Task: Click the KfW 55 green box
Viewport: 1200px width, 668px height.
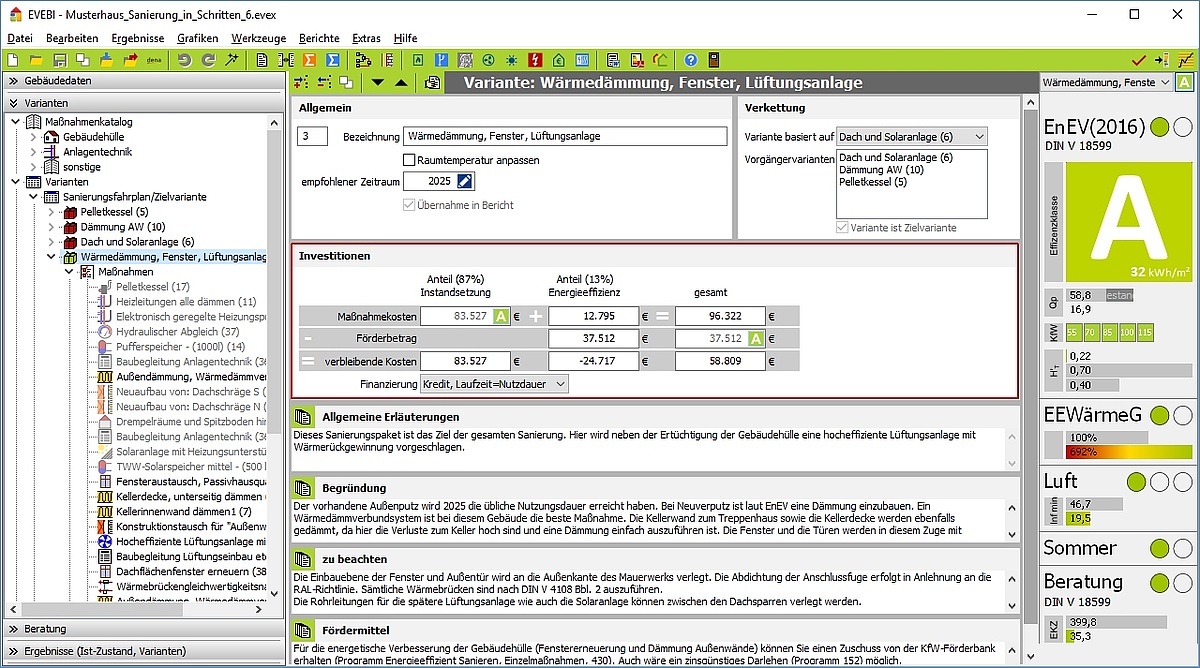Action: pyautogui.click(x=1073, y=332)
